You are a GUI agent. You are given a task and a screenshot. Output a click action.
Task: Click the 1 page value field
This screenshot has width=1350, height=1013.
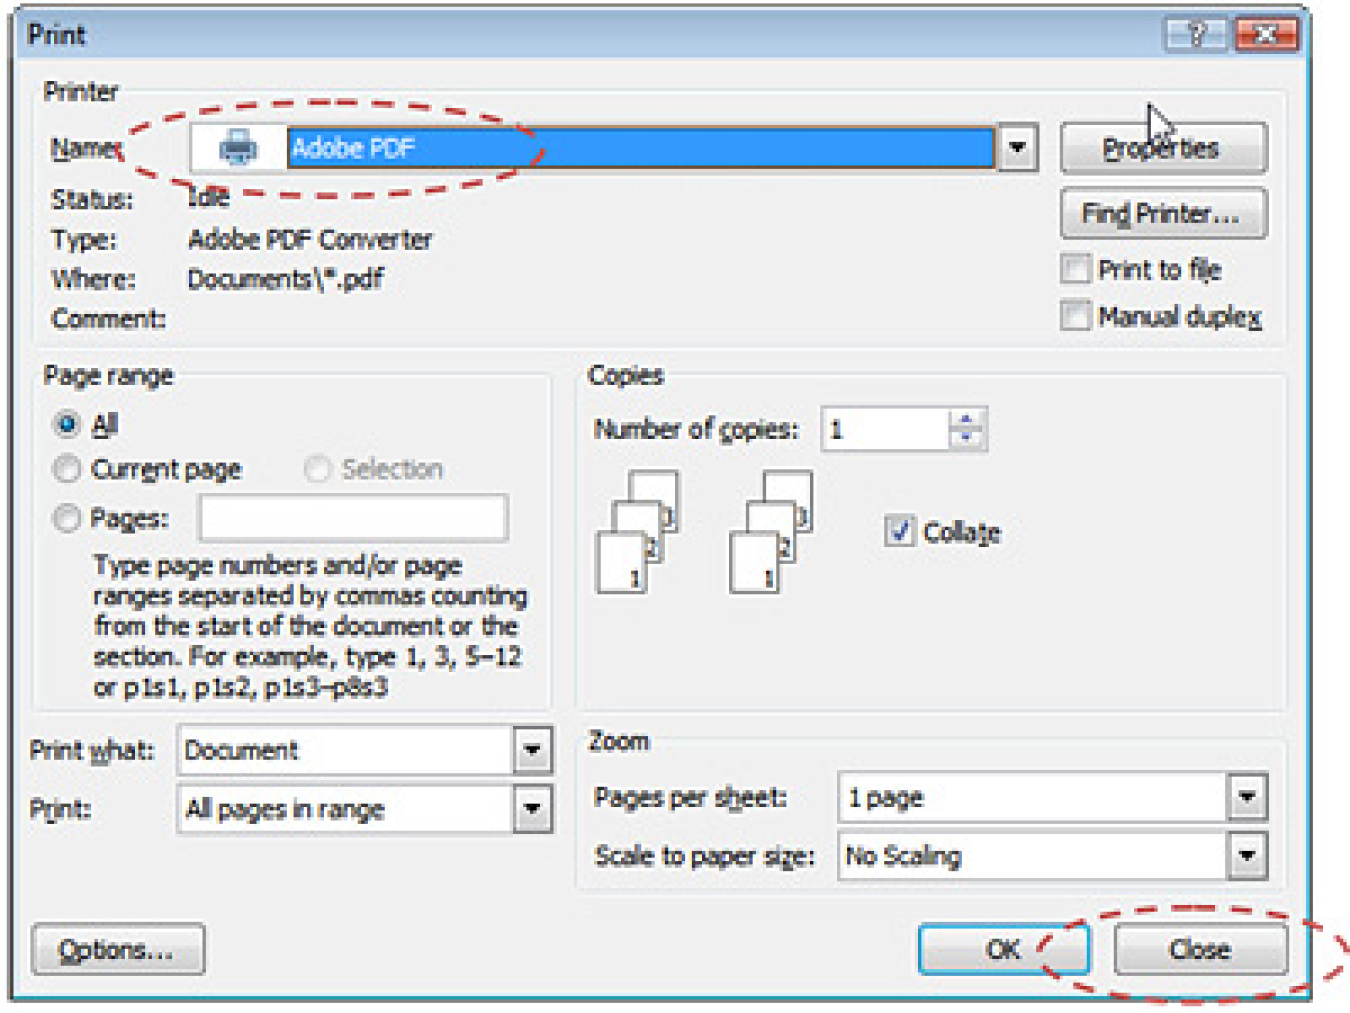(1033, 797)
